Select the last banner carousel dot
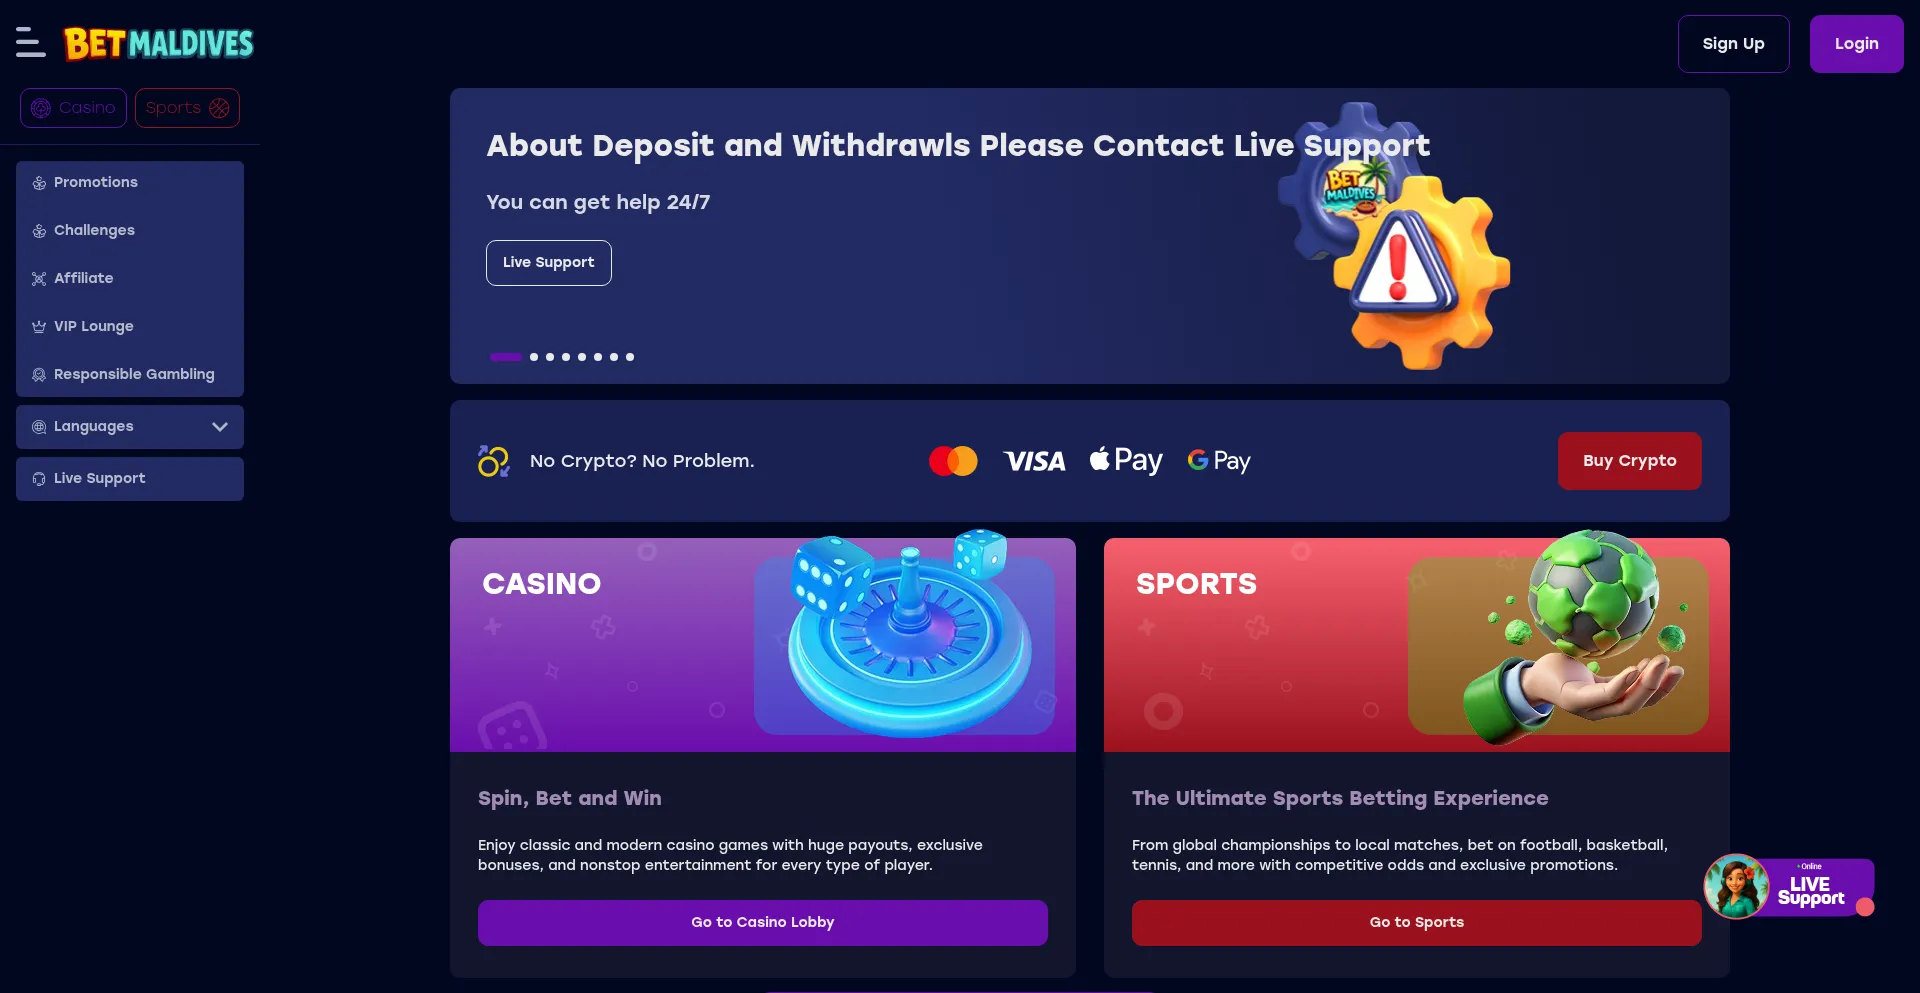The image size is (1920, 993). pos(630,357)
